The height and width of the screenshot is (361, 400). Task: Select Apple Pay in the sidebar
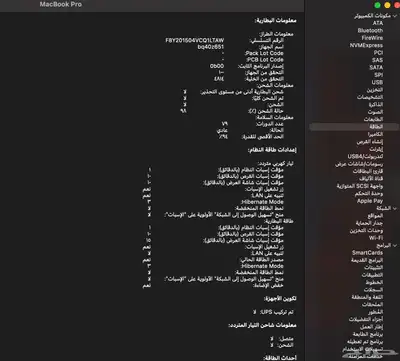(370, 201)
